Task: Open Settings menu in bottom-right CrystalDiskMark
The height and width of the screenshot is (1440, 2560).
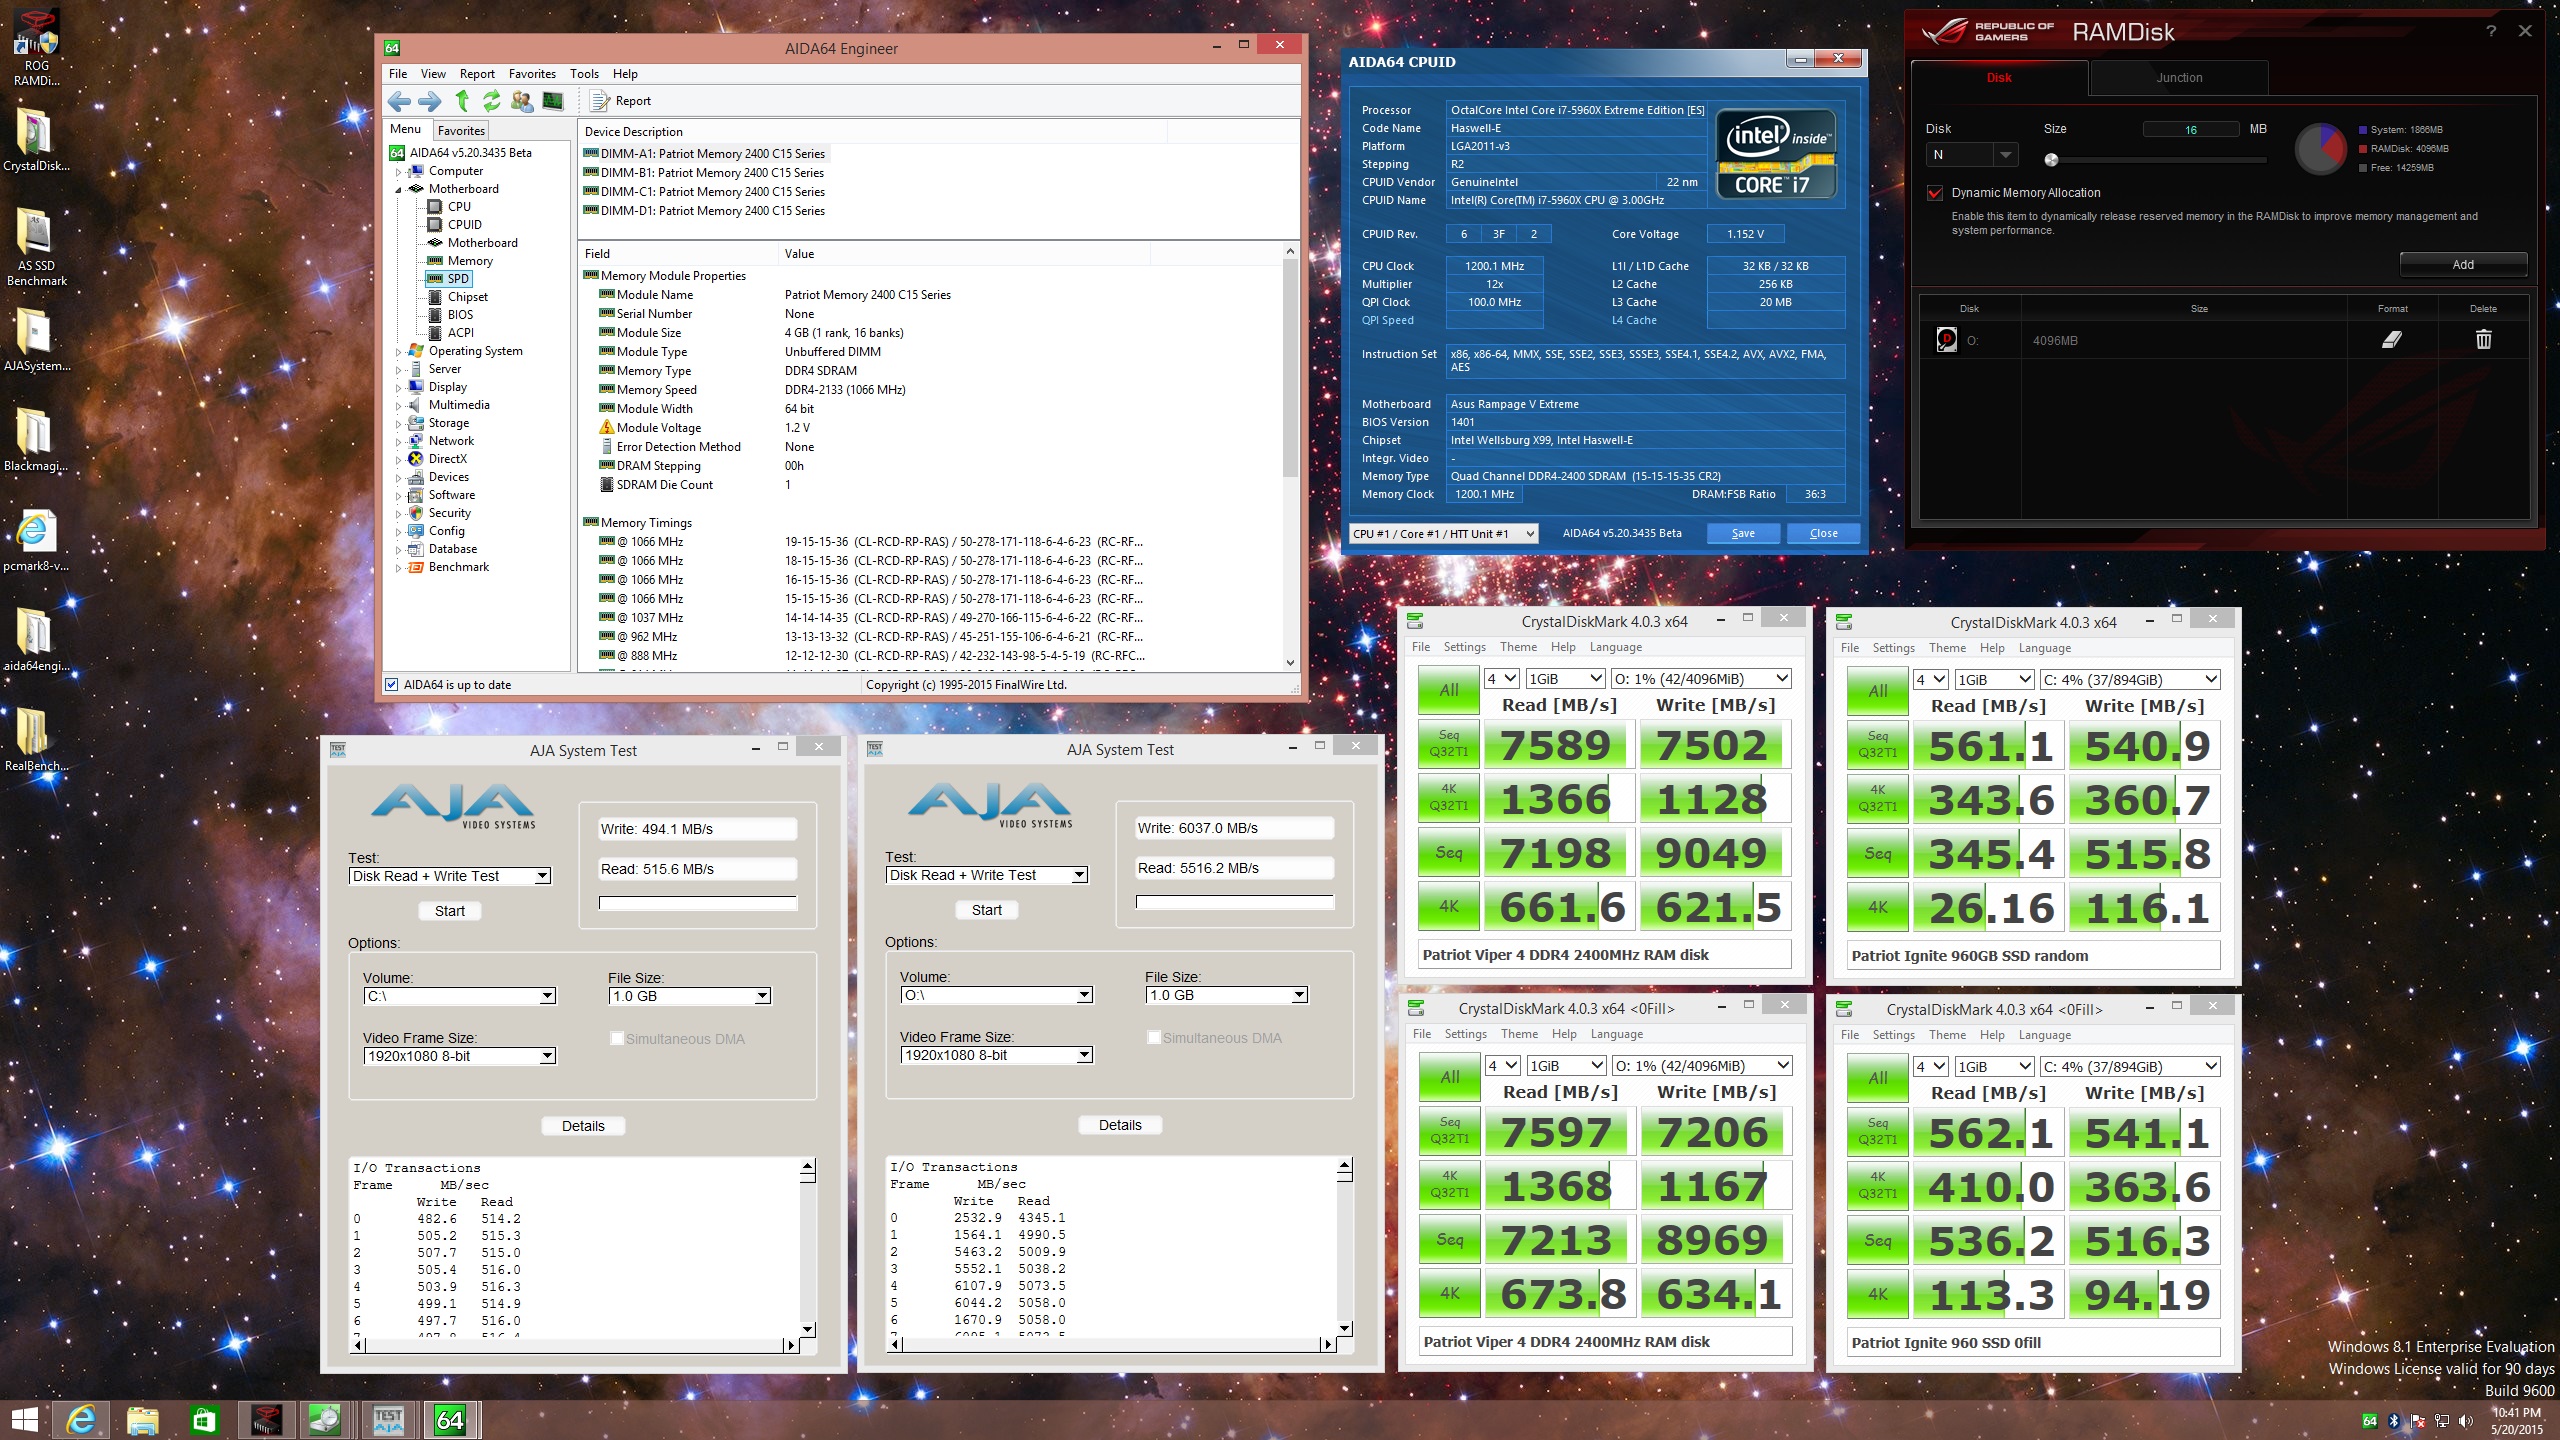Action: pos(1893,1035)
